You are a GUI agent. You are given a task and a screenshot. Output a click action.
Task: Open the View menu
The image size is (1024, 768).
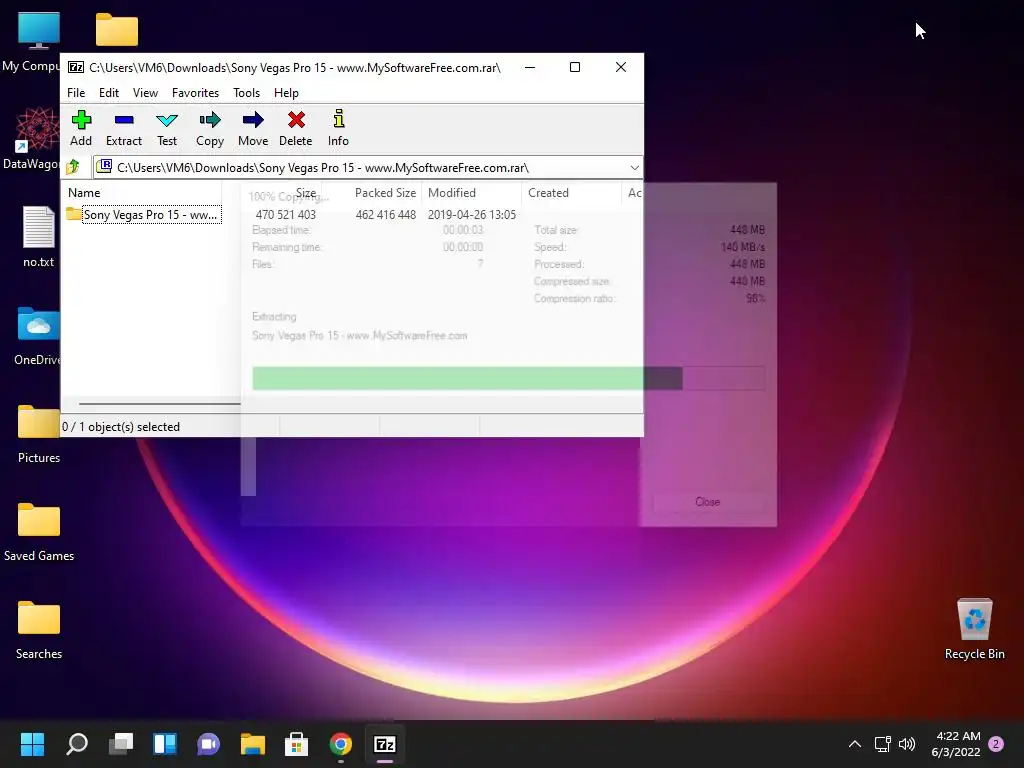[x=145, y=93]
